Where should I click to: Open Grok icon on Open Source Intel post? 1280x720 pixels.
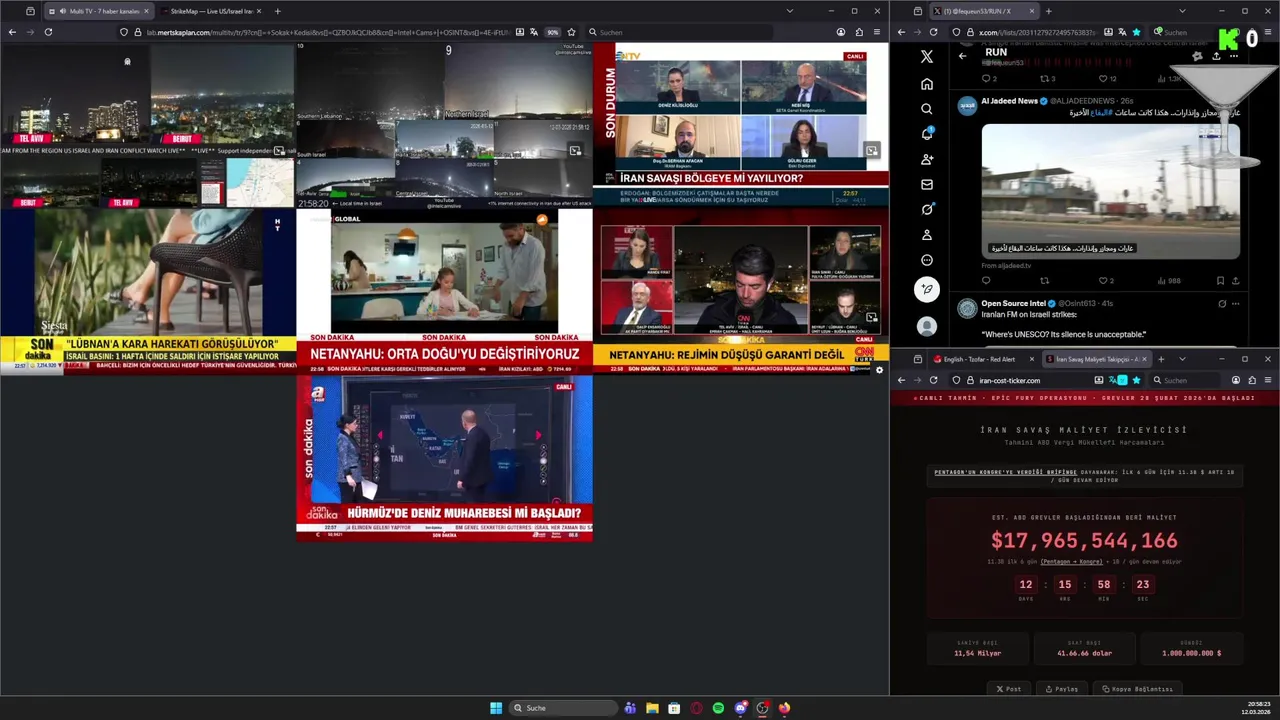point(1222,304)
